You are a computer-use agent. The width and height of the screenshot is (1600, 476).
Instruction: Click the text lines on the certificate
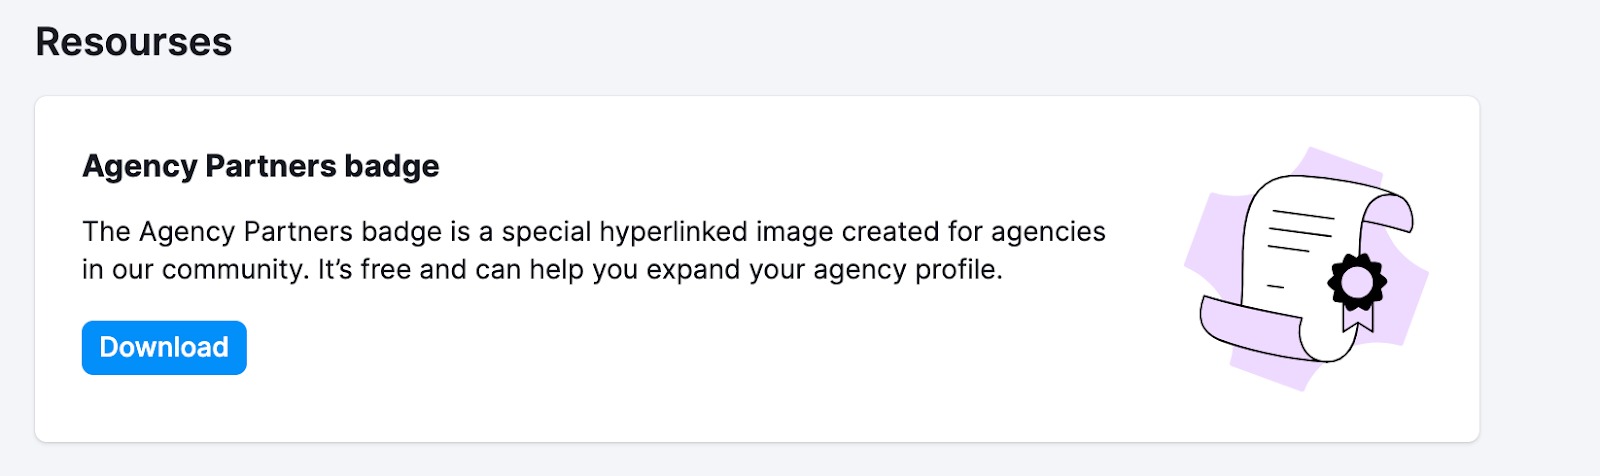pos(1301,231)
